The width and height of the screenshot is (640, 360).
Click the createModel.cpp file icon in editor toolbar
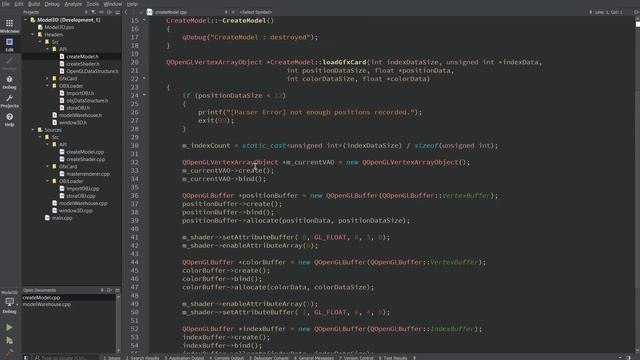click(x=149, y=12)
